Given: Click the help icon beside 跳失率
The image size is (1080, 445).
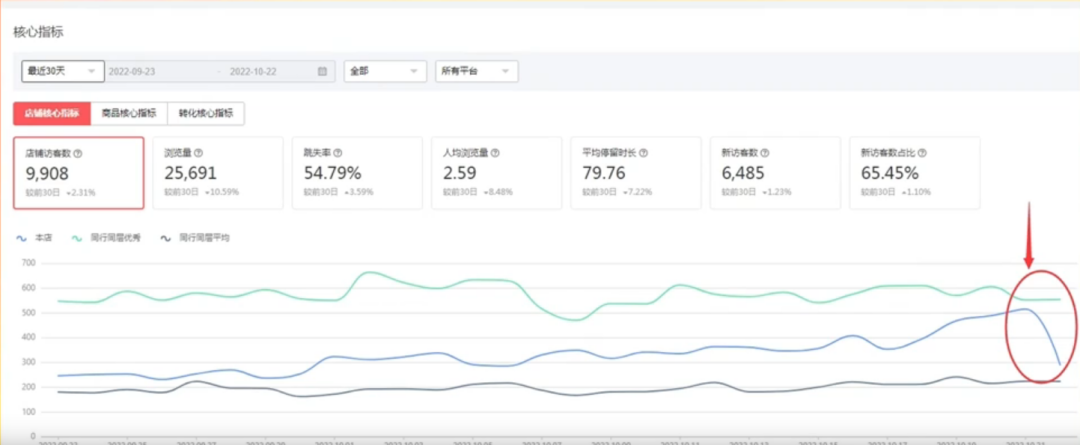Looking at the screenshot, I should click(x=337, y=154).
